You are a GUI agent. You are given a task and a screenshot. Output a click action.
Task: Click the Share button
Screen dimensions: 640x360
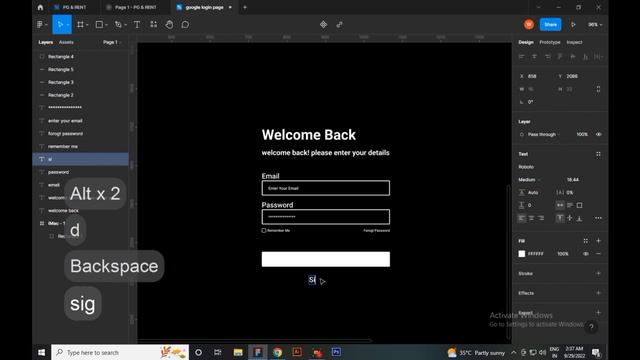[x=550, y=24]
